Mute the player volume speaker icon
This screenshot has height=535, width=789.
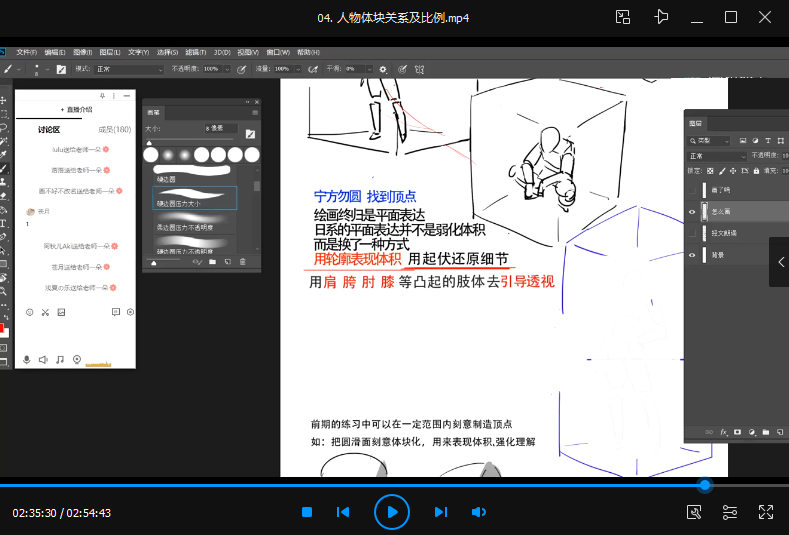[479, 512]
